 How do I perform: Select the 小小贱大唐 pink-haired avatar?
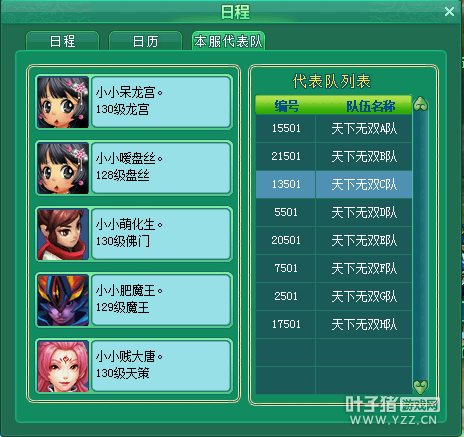(63, 366)
